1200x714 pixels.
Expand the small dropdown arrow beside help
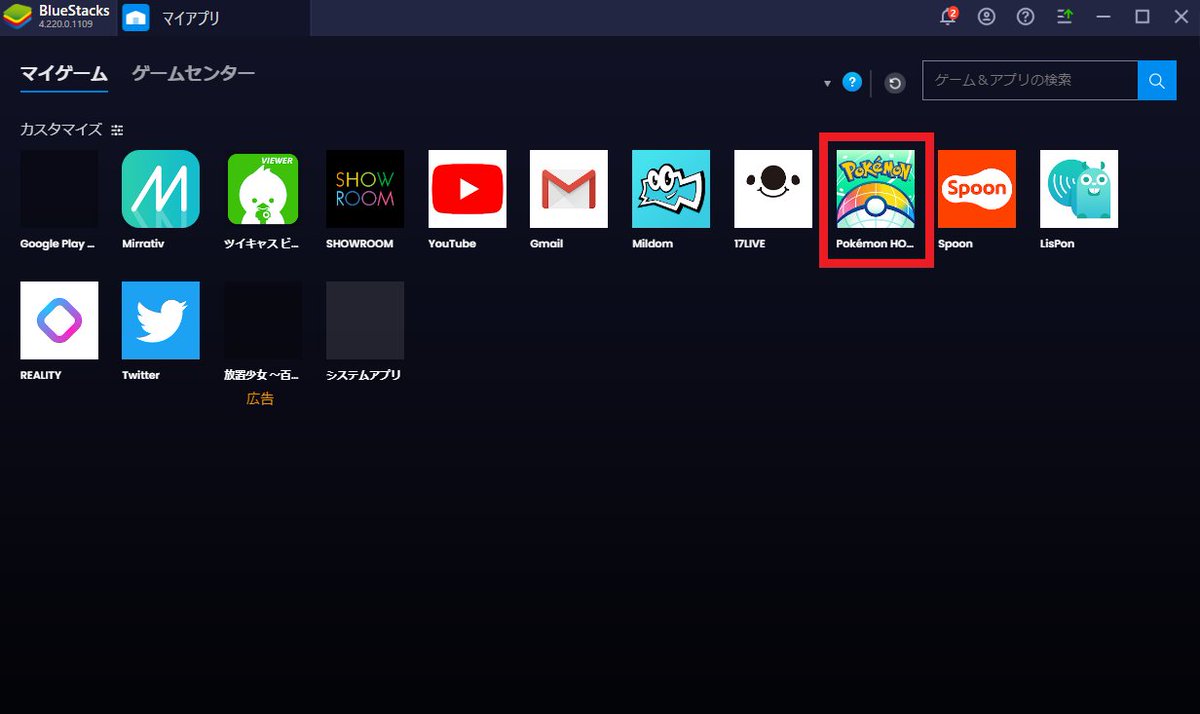coord(827,83)
